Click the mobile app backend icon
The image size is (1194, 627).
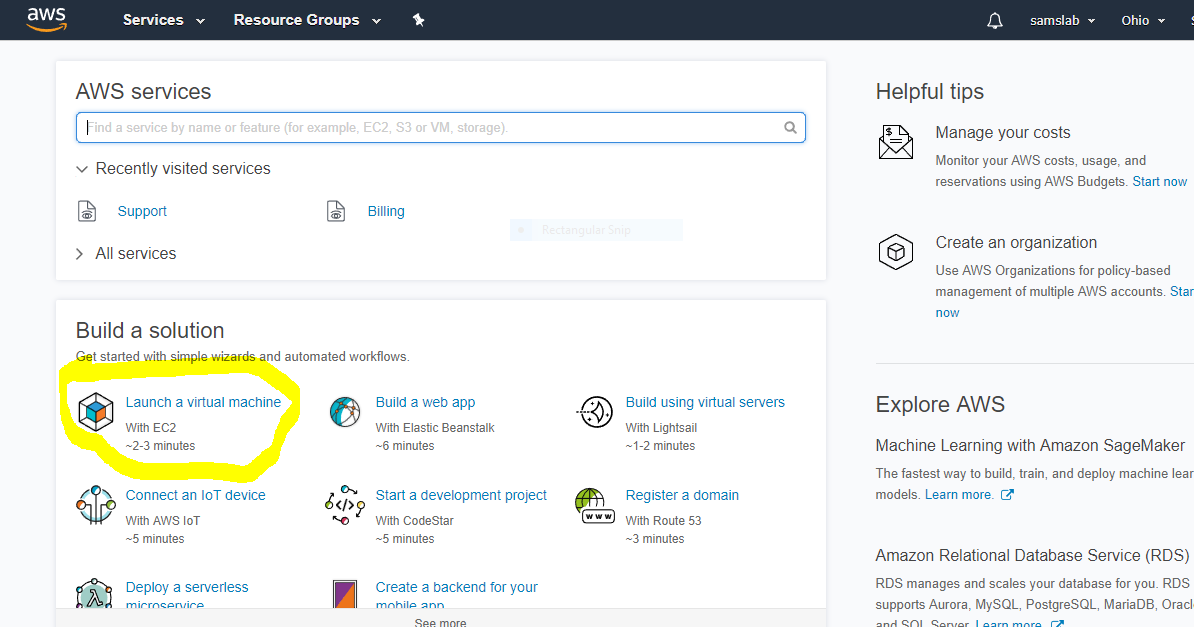pyautogui.click(x=345, y=594)
